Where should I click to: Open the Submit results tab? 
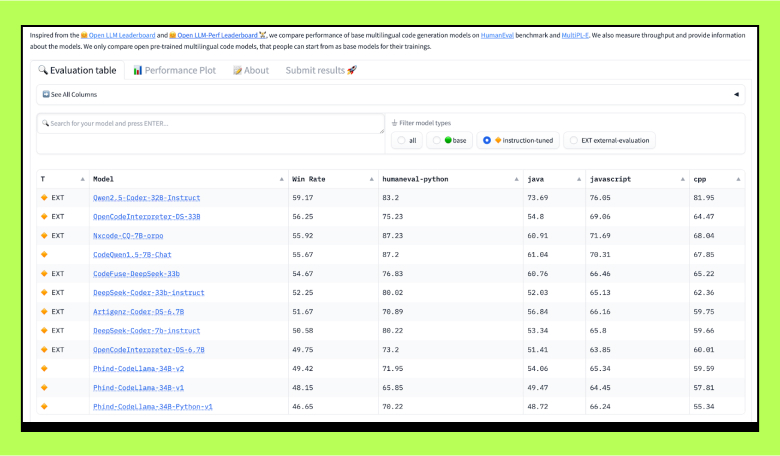[320, 70]
